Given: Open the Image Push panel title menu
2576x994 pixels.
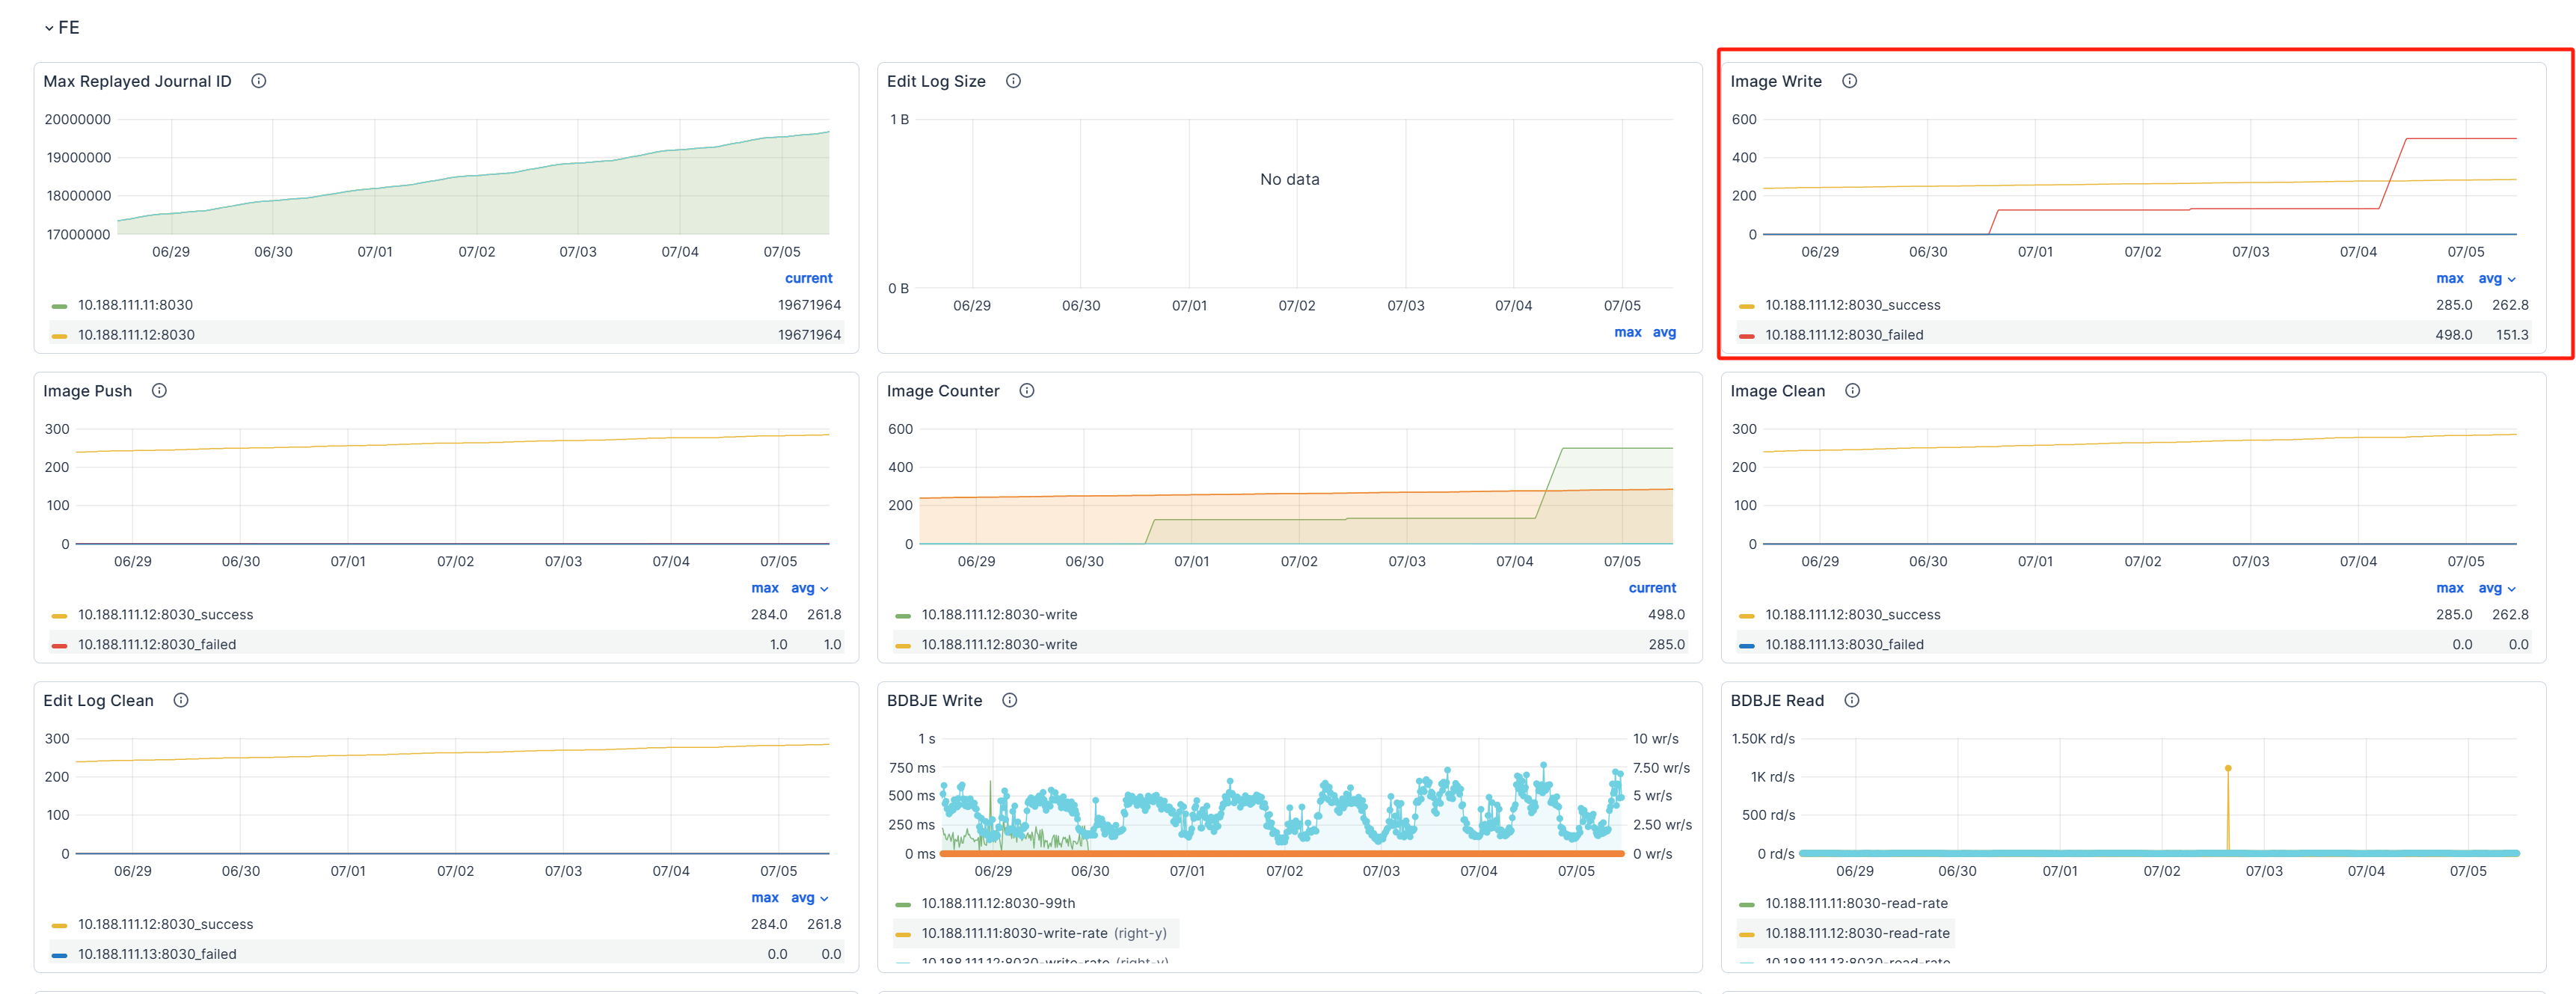Looking at the screenshot, I should (x=87, y=391).
